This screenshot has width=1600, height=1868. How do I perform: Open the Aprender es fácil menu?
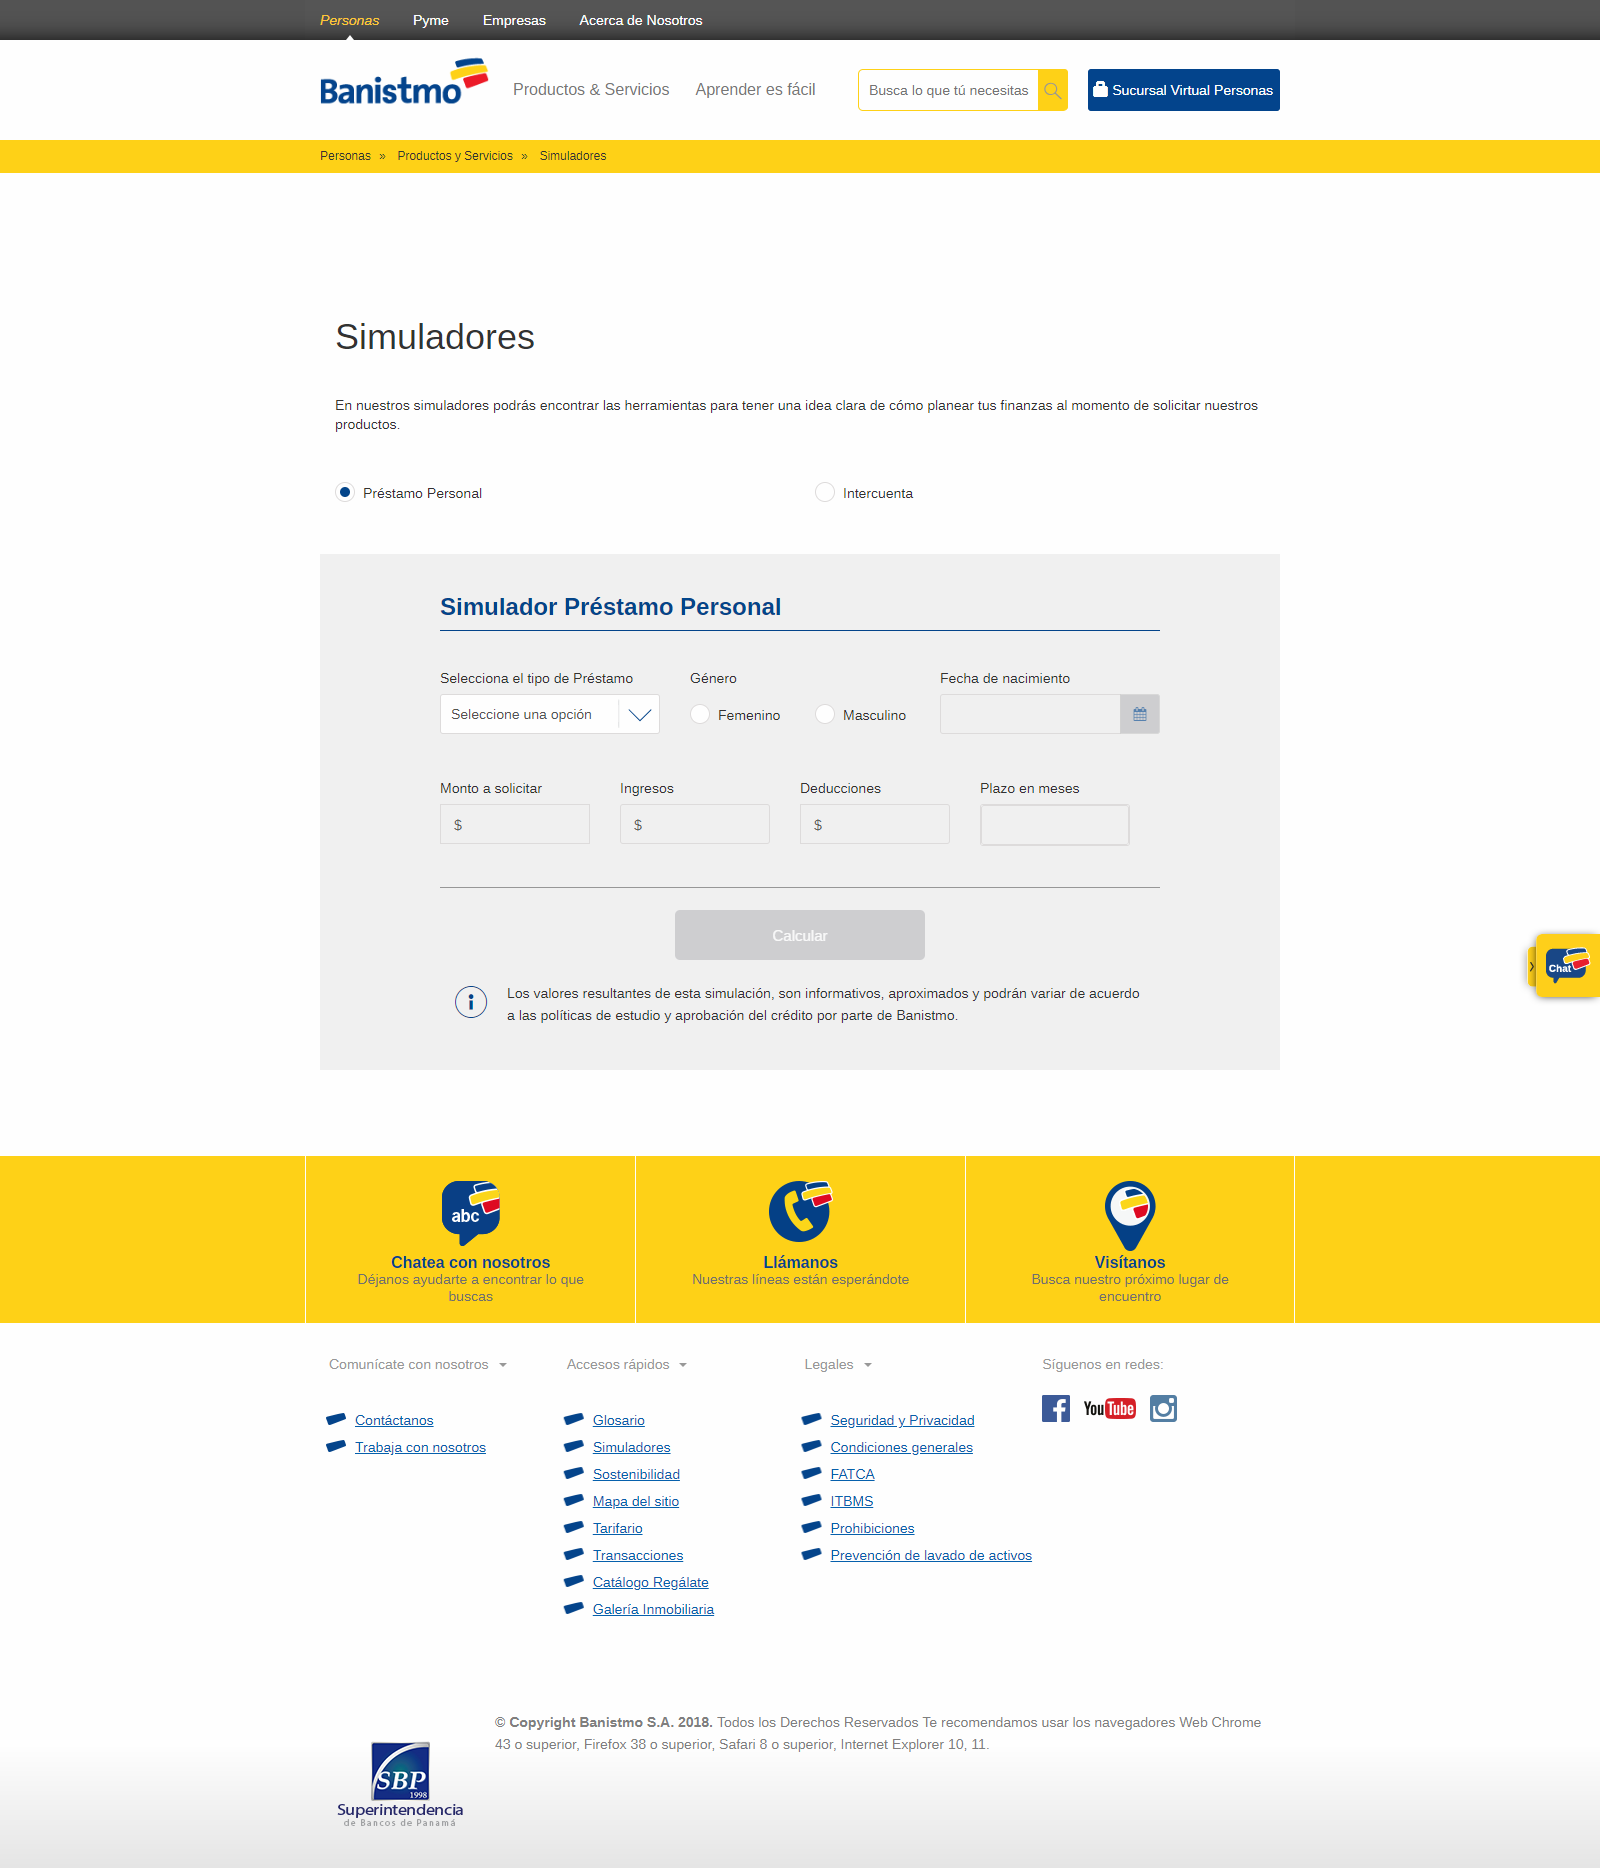tap(756, 90)
